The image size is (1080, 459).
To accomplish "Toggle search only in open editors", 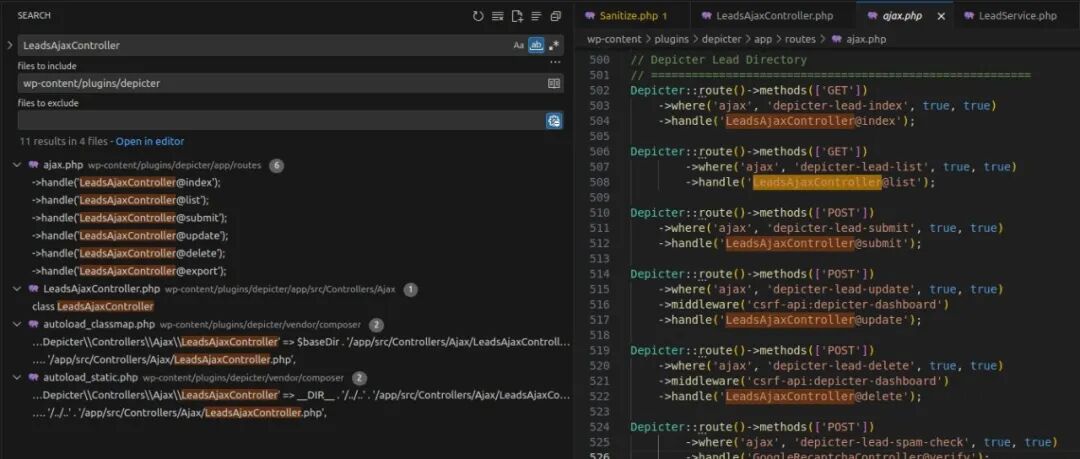I will coord(554,83).
